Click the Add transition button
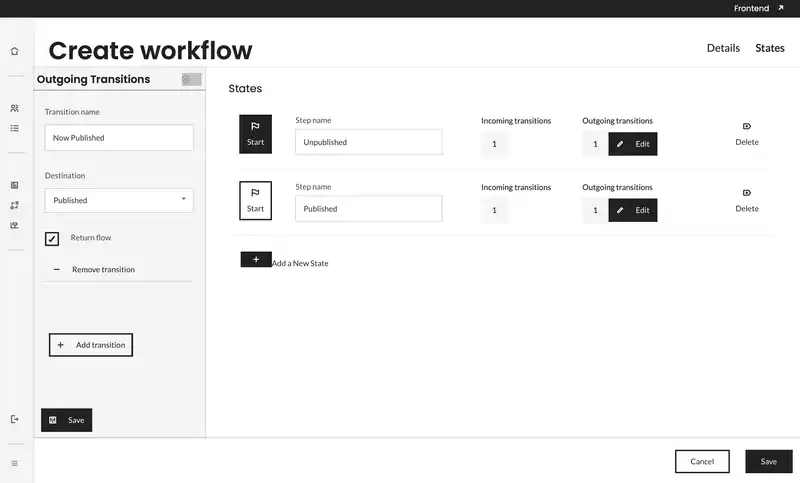This screenshot has height=483, width=800. [91, 345]
